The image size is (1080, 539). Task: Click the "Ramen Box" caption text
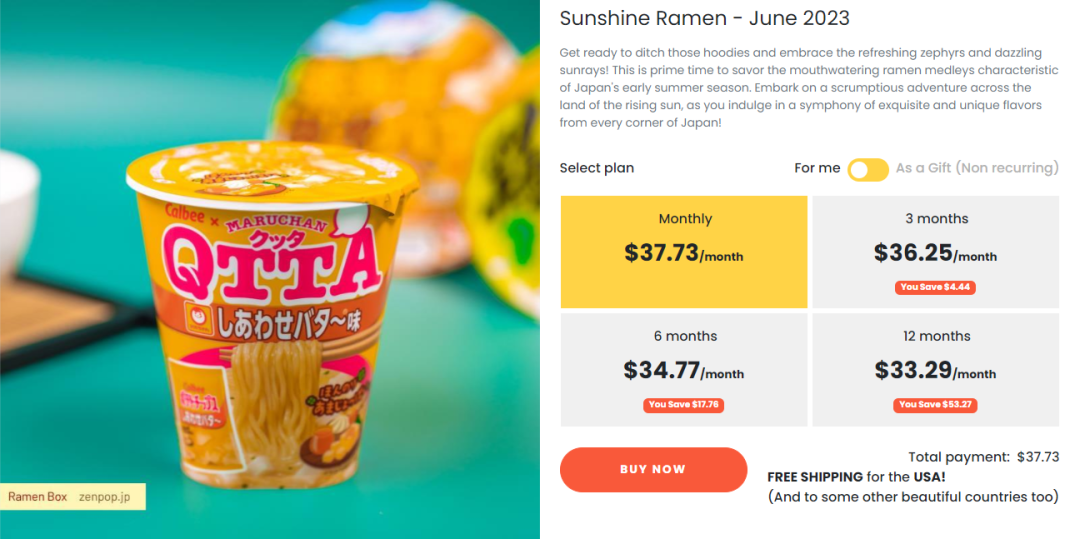(x=38, y=497)
